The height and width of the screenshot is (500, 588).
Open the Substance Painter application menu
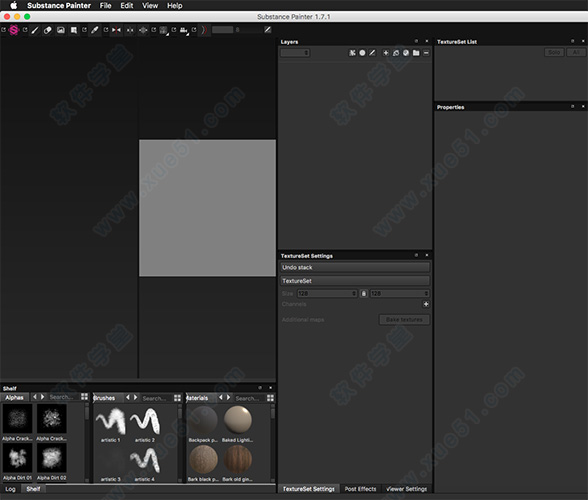[59, 6]
